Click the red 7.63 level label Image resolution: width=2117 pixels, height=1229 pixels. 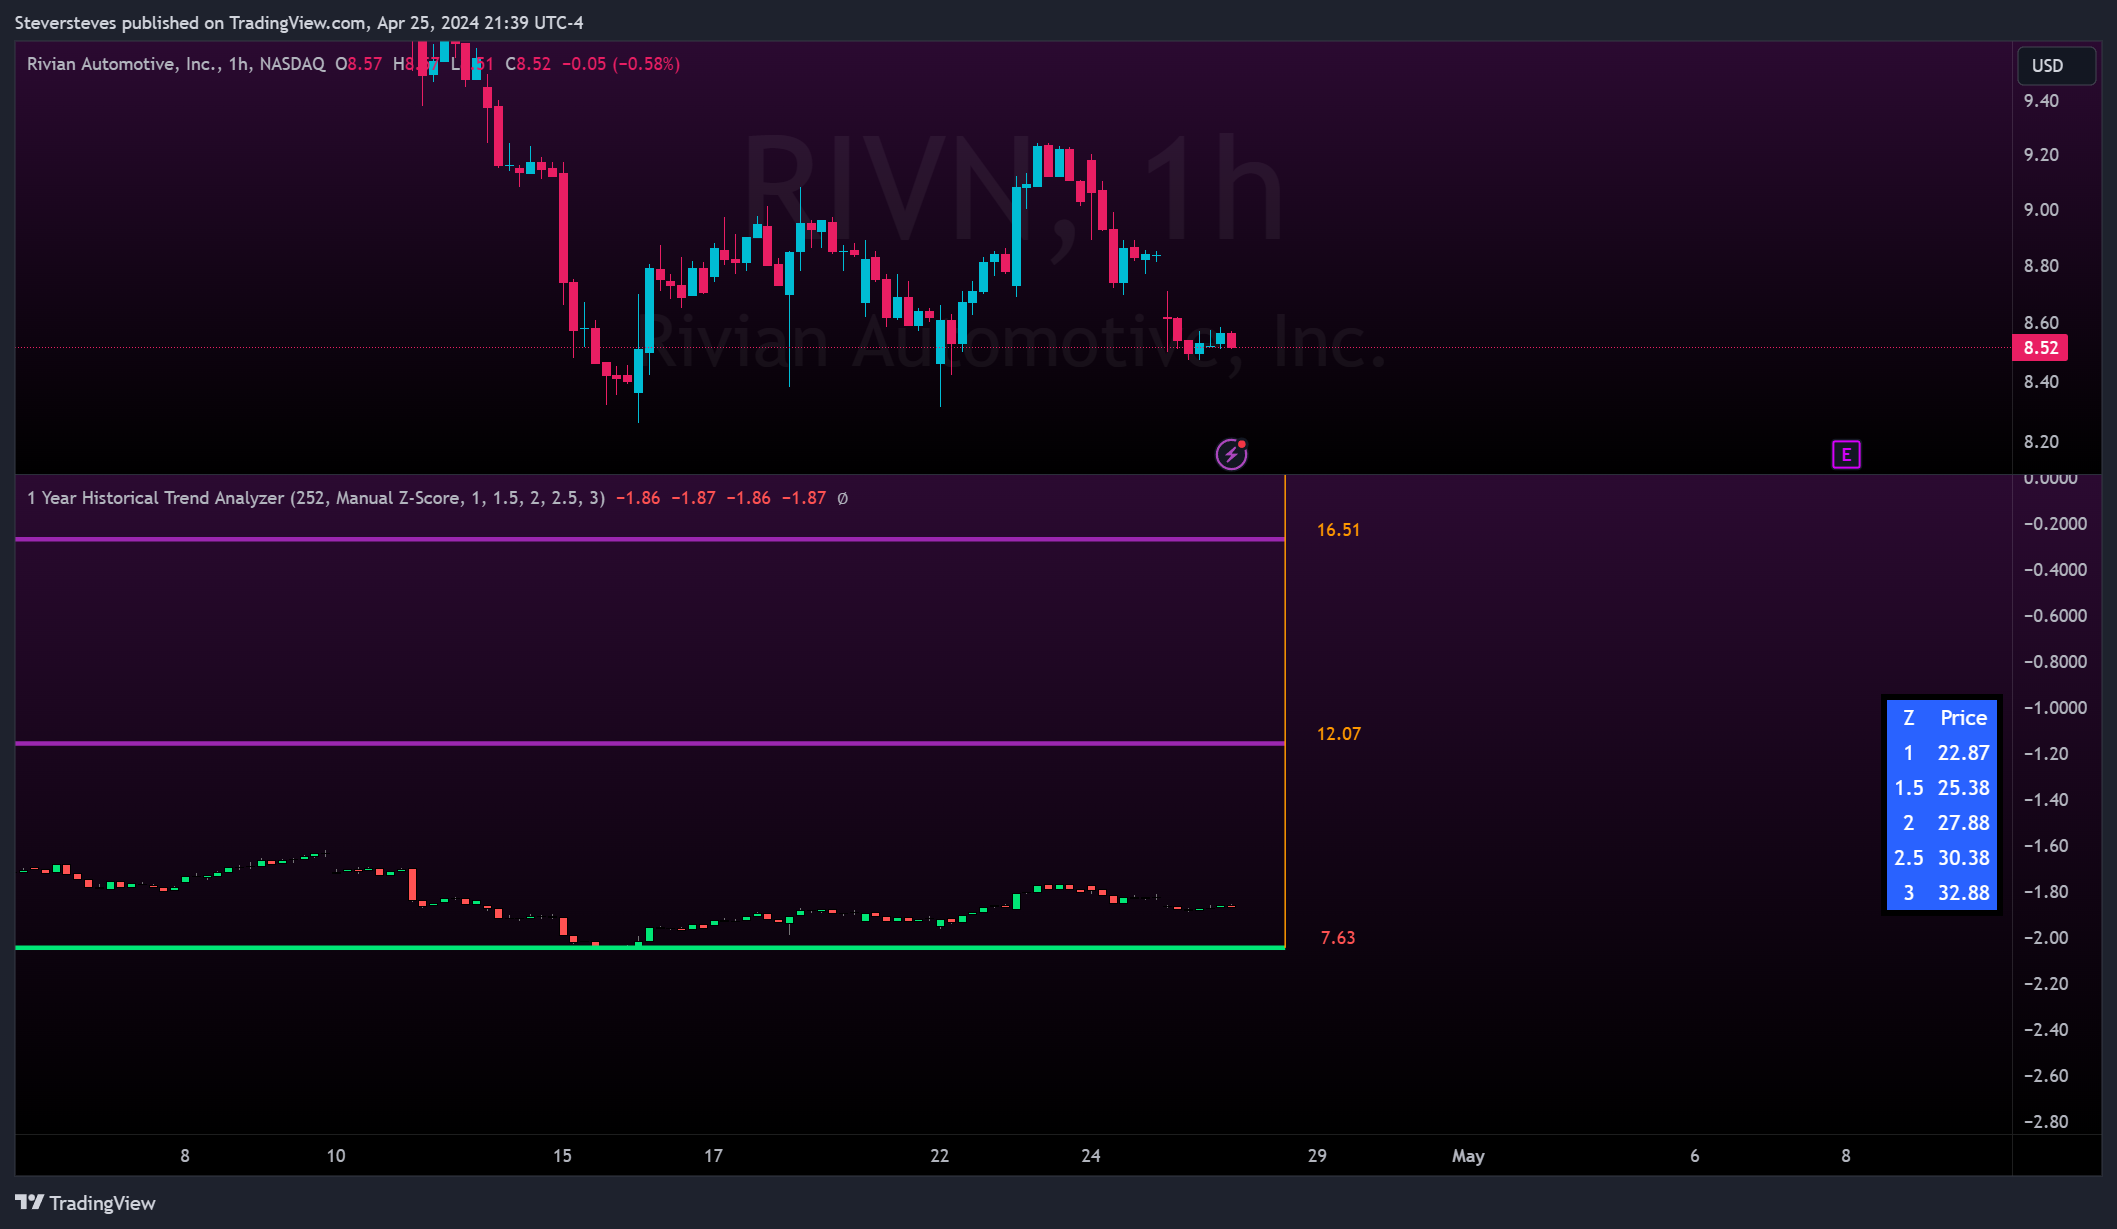(1338, 938)
